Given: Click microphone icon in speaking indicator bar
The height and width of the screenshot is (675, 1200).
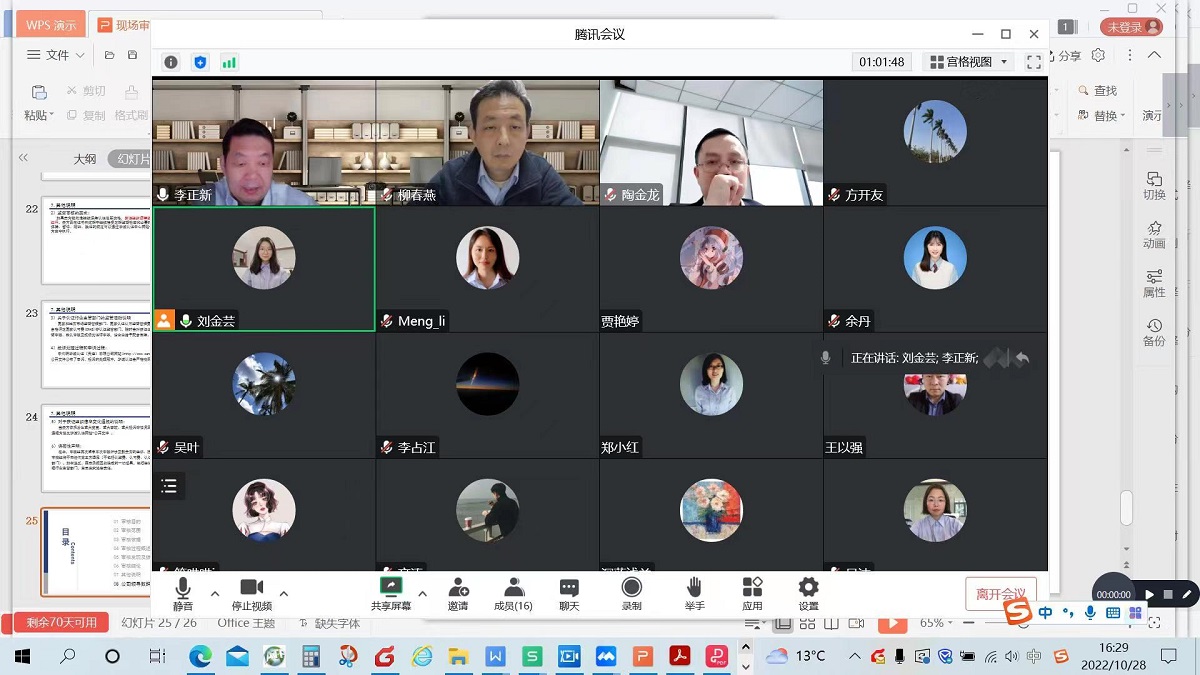Looking at the screenshot, I should click(825, 358).
